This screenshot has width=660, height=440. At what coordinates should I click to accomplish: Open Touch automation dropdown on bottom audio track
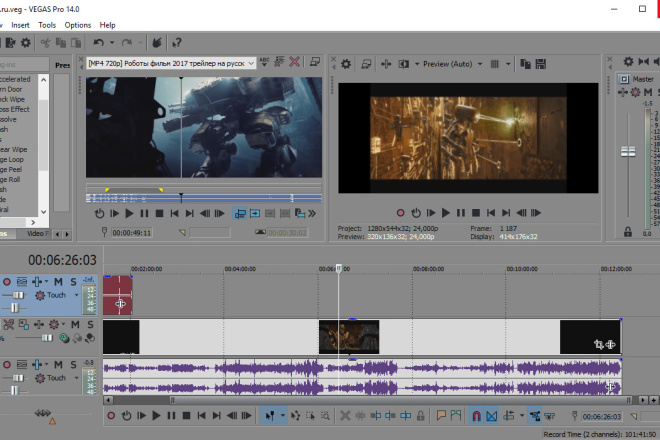(x=76, y=378)
